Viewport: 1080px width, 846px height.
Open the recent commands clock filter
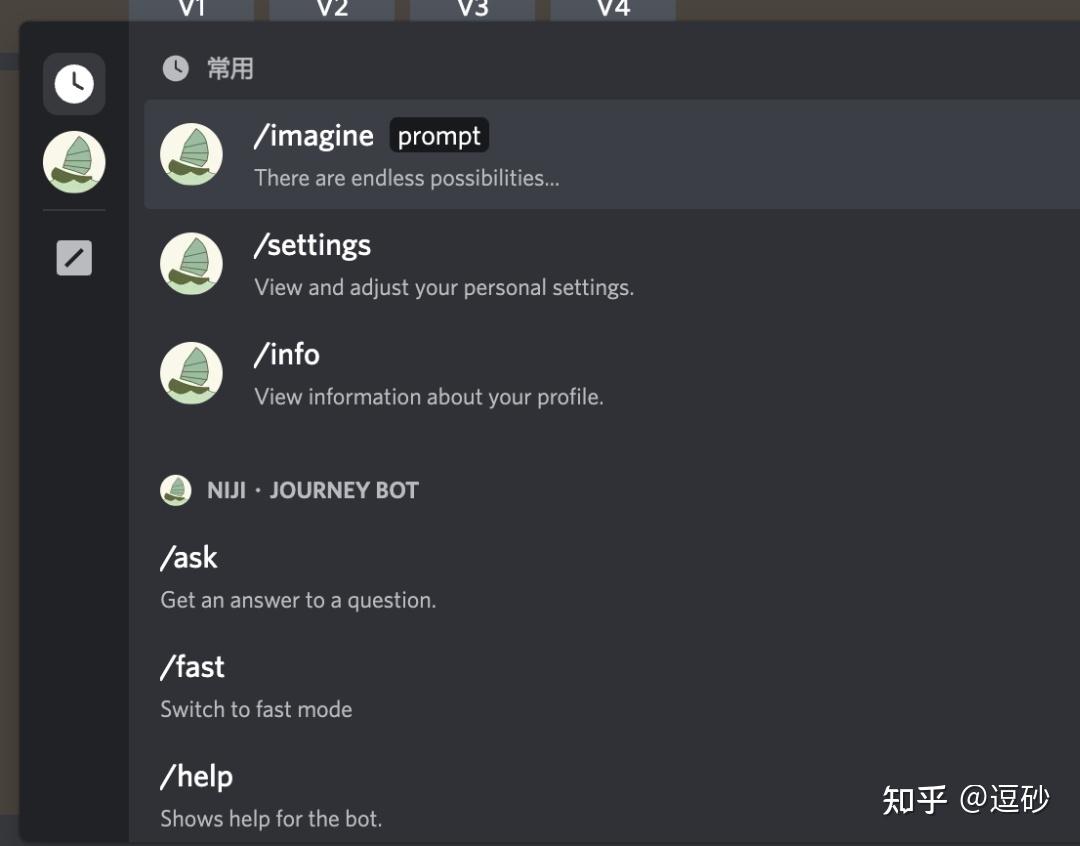pos(74,84)
